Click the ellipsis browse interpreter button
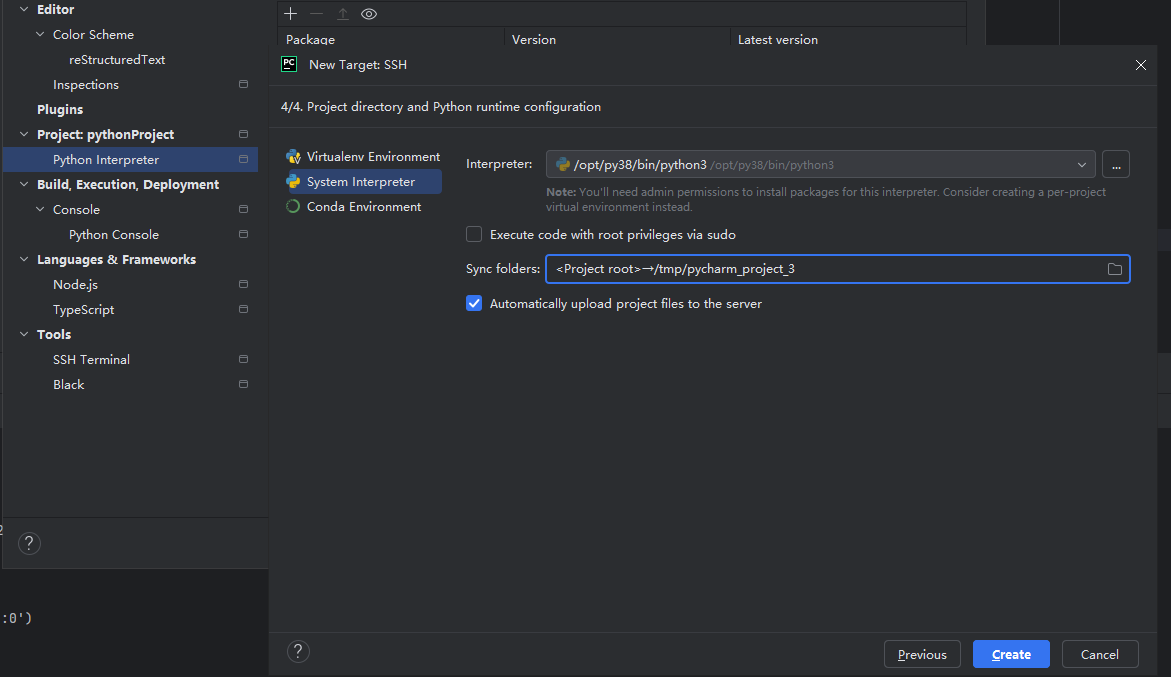 pos(1116,164)
